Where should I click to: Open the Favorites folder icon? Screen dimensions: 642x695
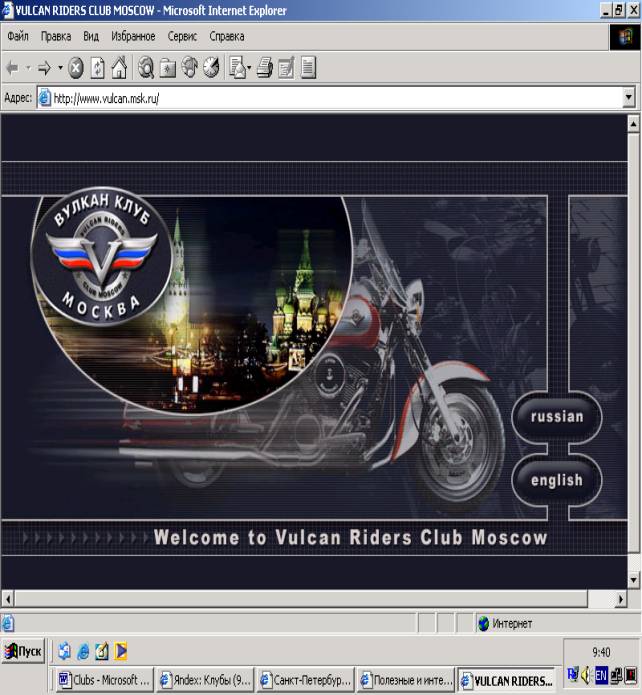coord(168,68)
